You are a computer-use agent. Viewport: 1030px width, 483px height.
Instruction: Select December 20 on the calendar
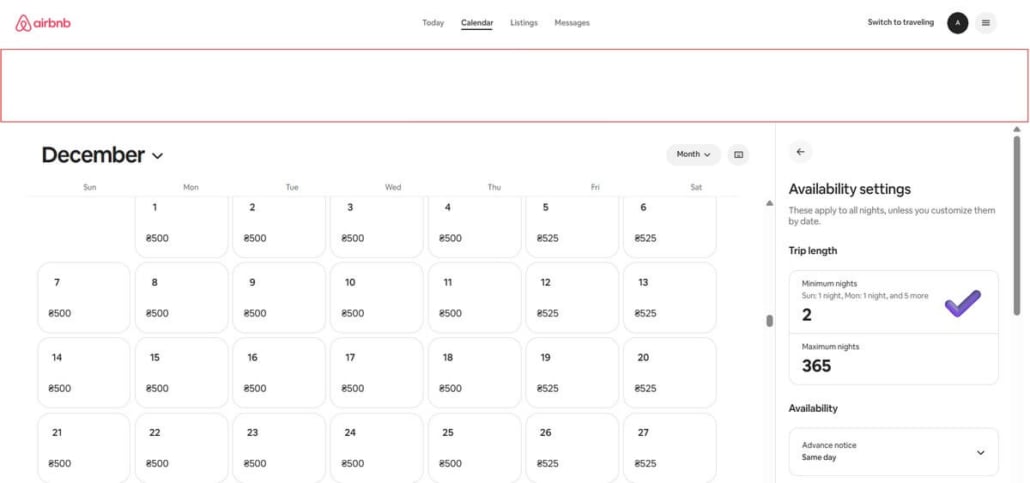click(x=670, y=373)
